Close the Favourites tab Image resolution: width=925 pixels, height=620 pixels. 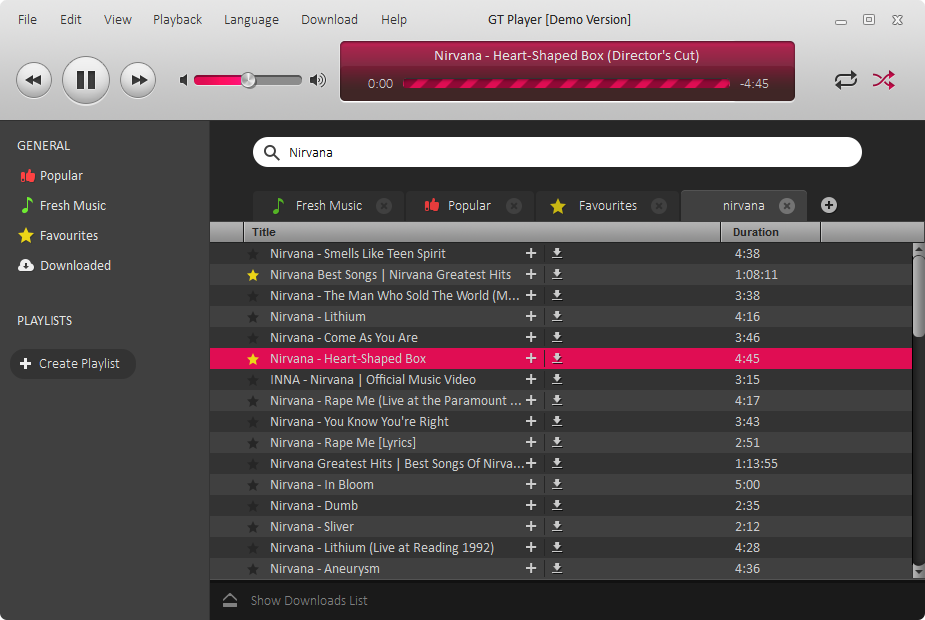[x=659, y=206]
